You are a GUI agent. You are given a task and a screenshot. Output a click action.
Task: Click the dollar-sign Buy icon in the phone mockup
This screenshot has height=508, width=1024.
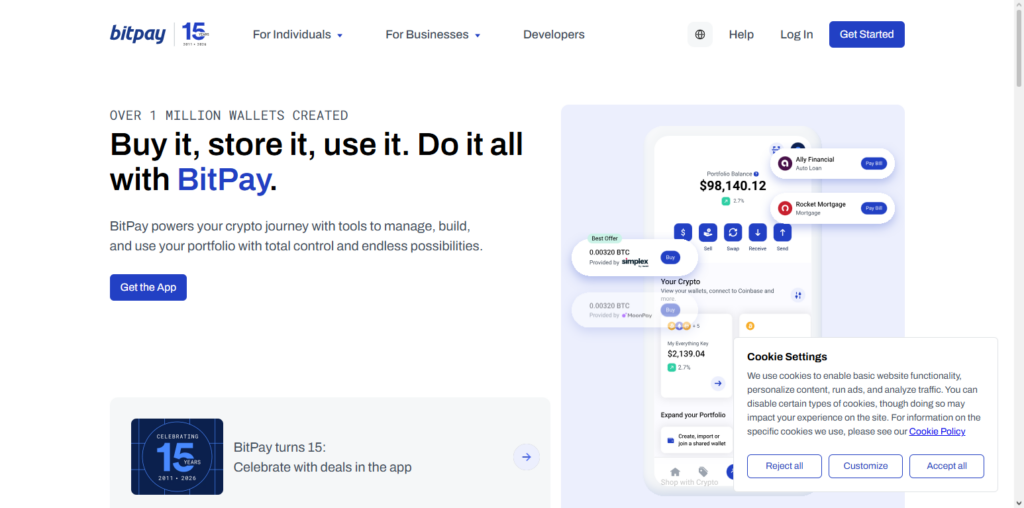683,232
